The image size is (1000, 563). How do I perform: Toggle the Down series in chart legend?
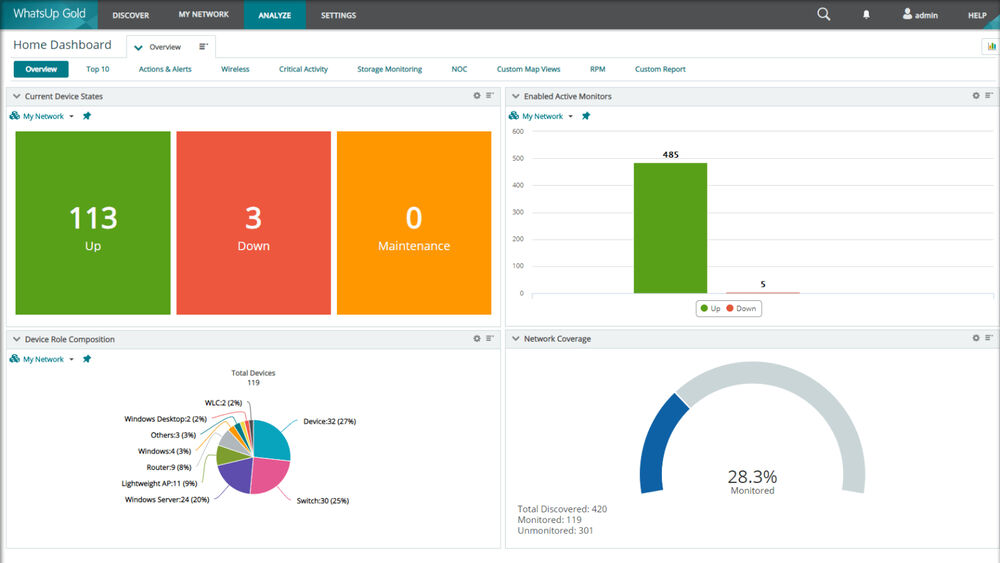point(741,309)
